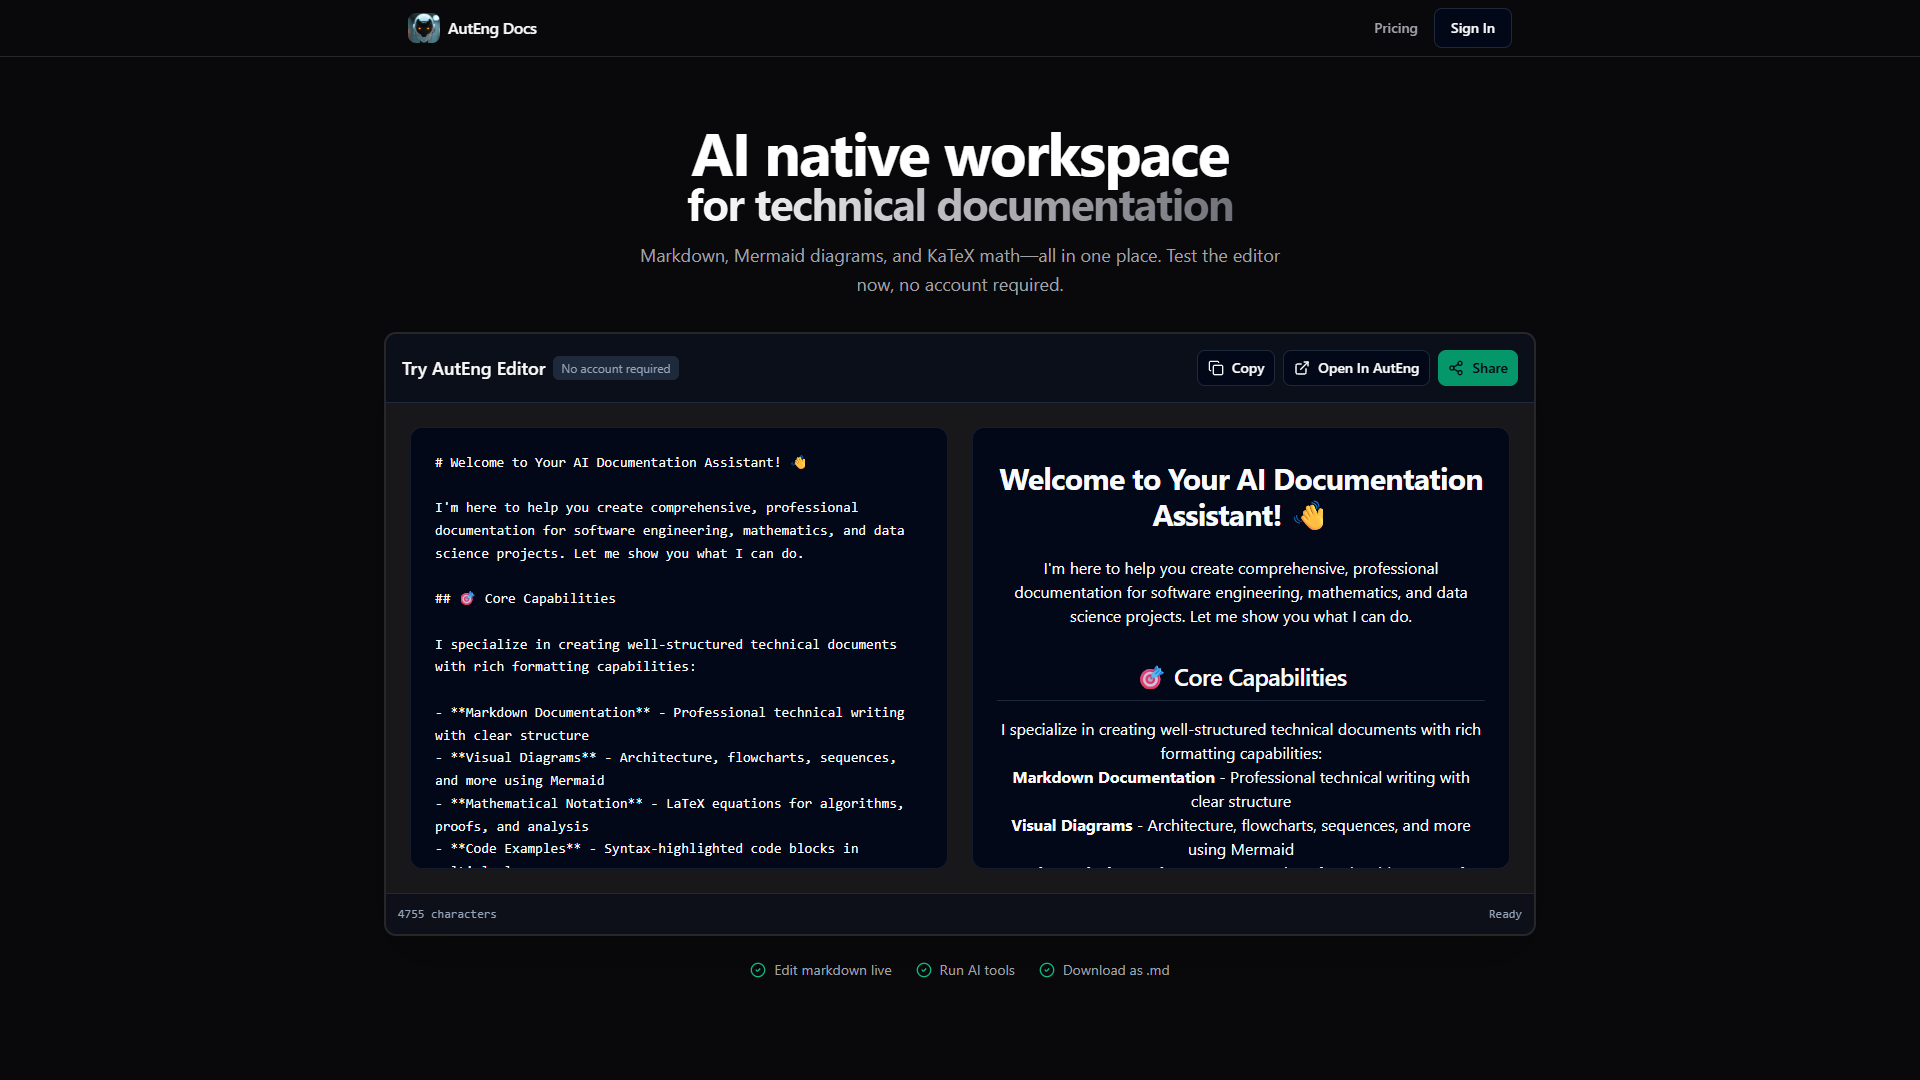Click into the markdown source editor text
The width and height of the screenshot is (1920, 1080).
click(678, 648)
